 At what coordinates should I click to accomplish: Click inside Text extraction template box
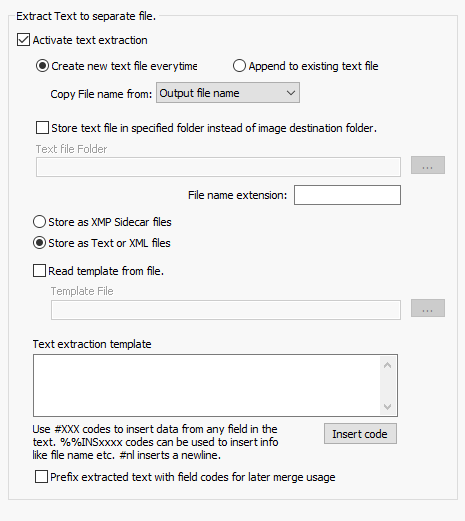click(x=207, y=385)
